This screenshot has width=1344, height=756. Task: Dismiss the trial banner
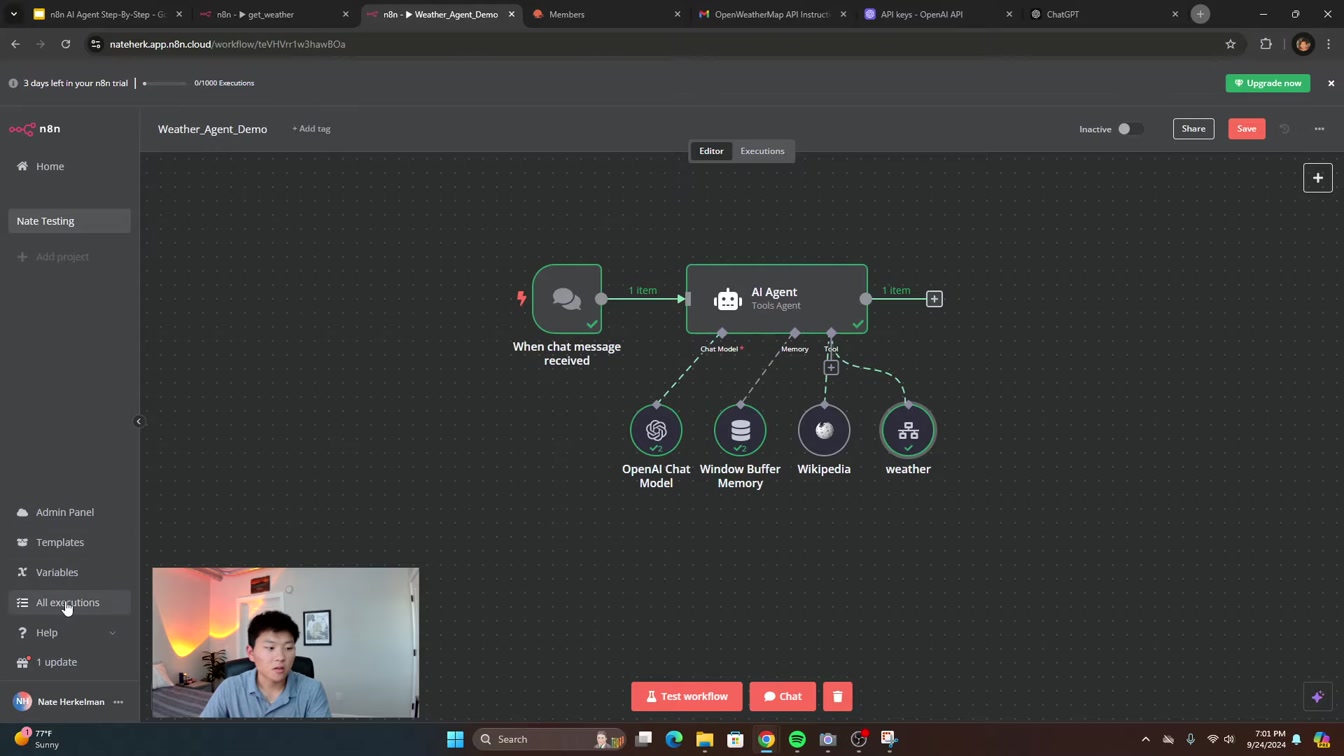coord(1331,83)
